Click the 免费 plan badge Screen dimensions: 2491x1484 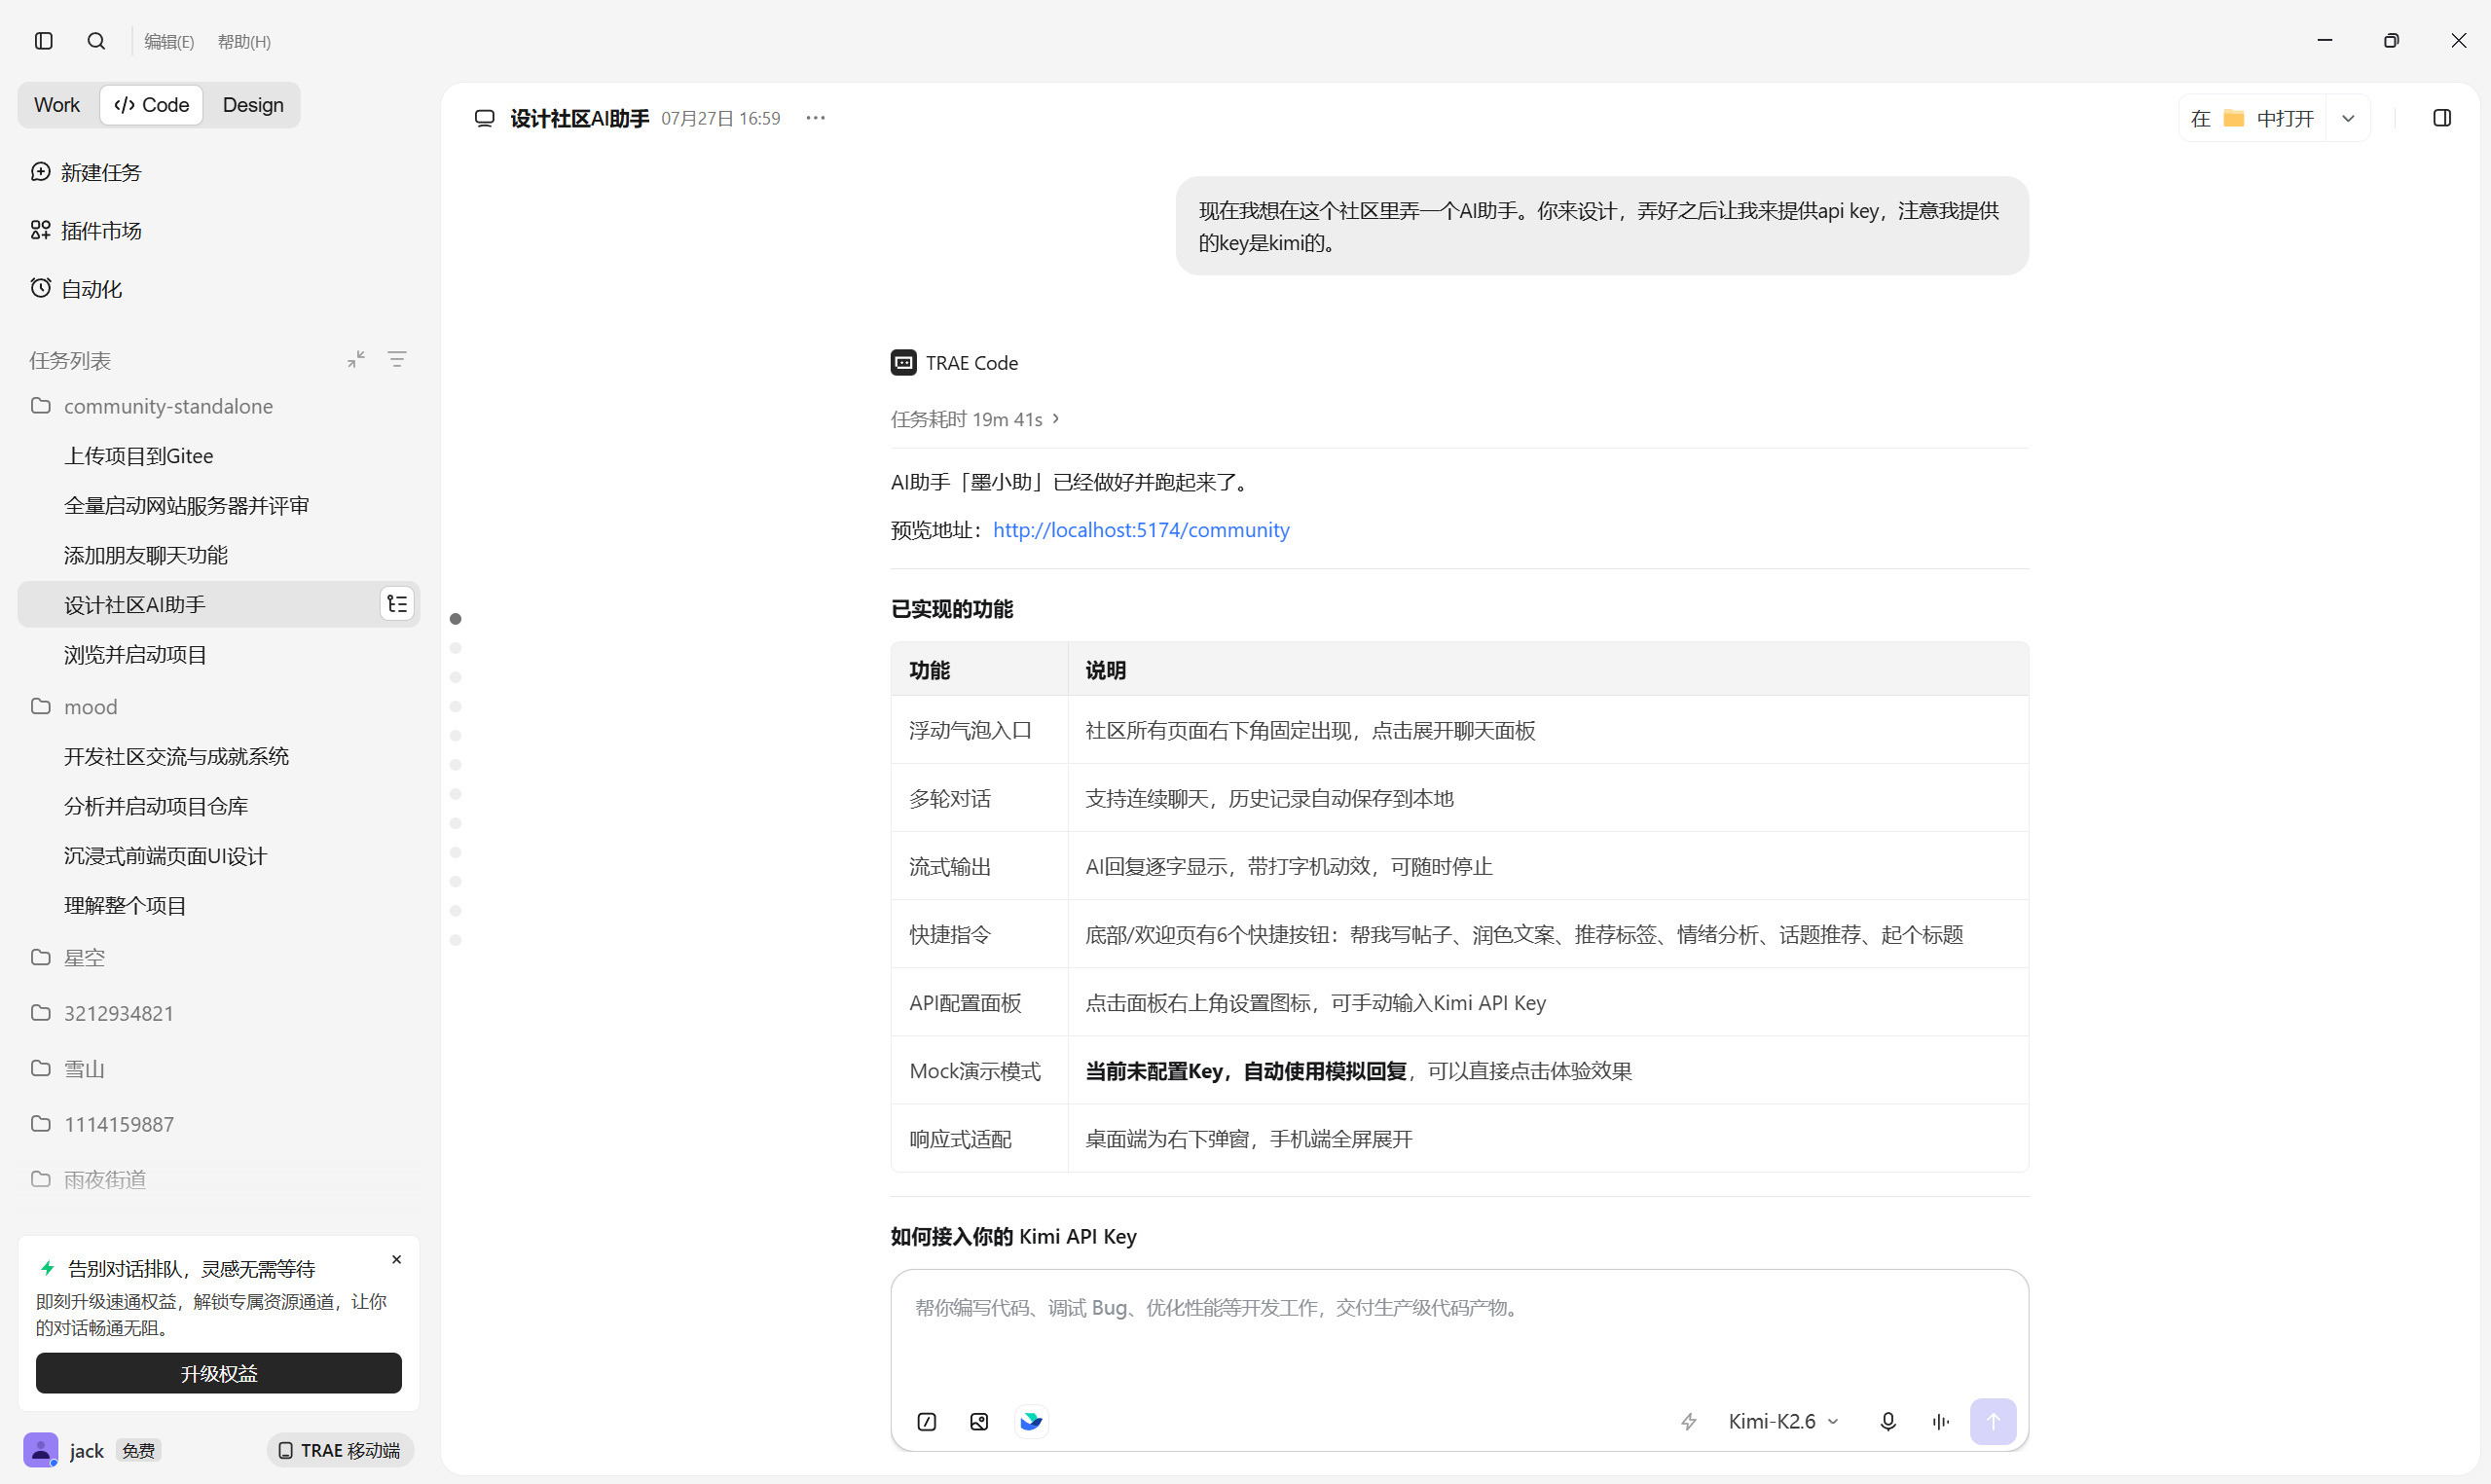[138, 1451]
